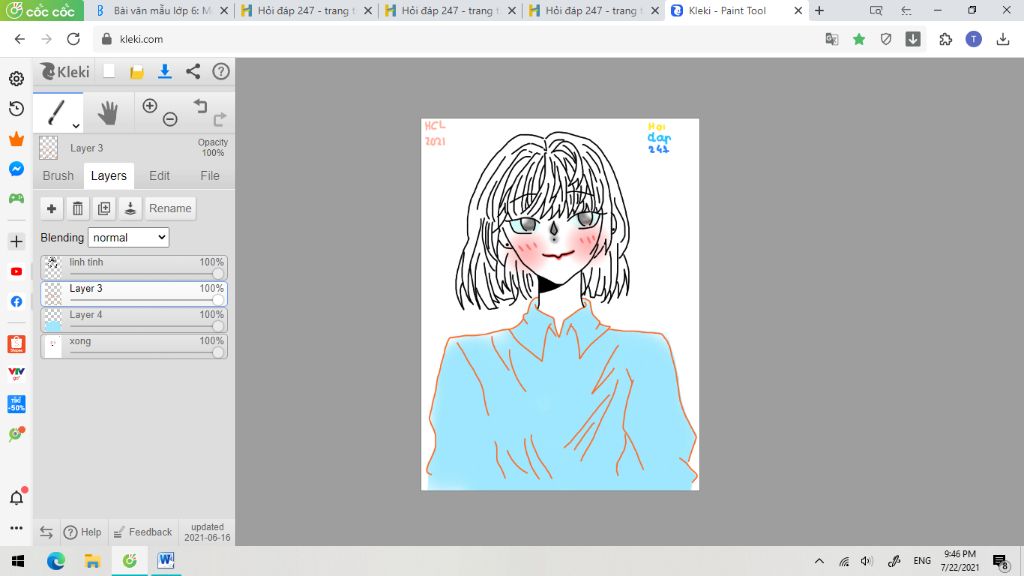The image size is (1024, 576).
Task: Open browser extensions puzzle icon
Action: pos(945,39)
